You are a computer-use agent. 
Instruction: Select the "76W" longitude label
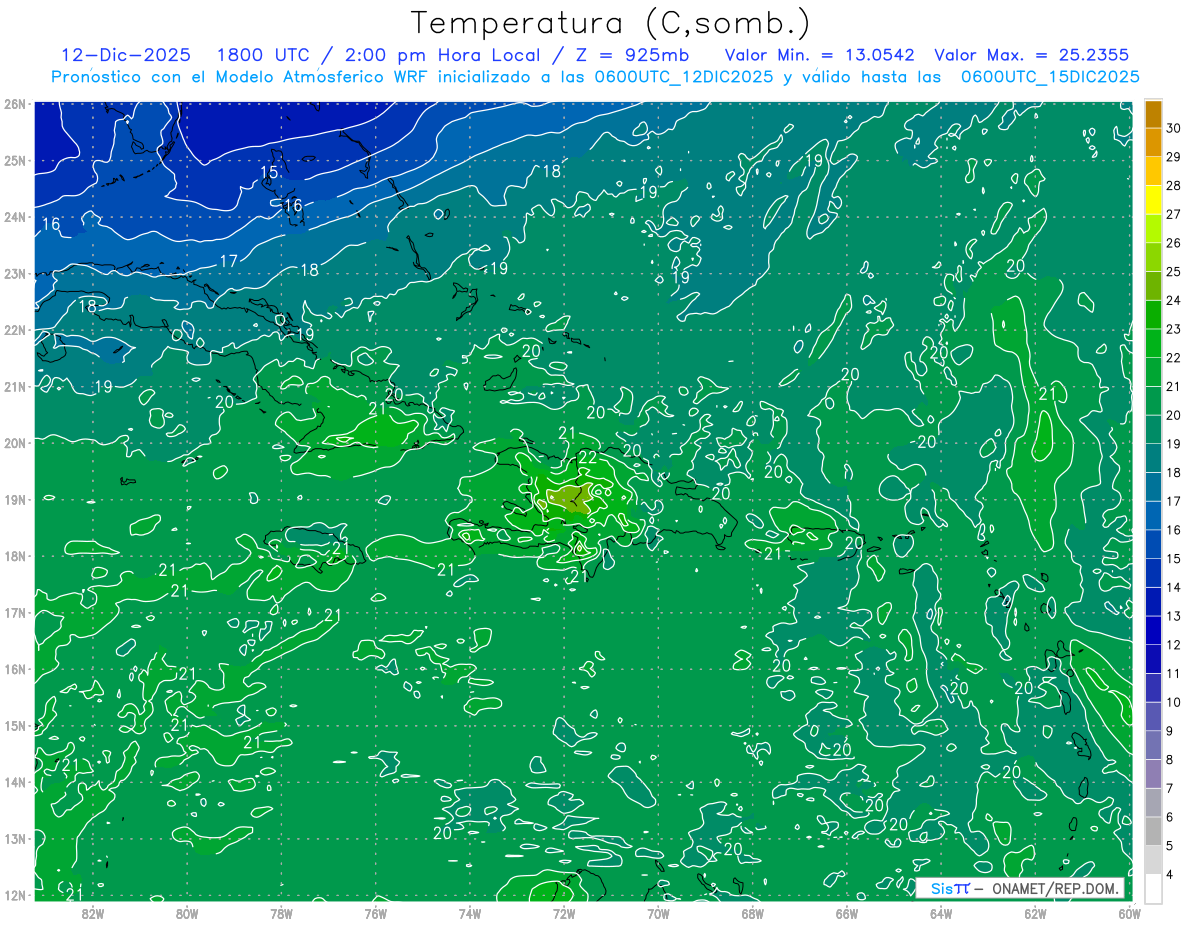point(375,913)
